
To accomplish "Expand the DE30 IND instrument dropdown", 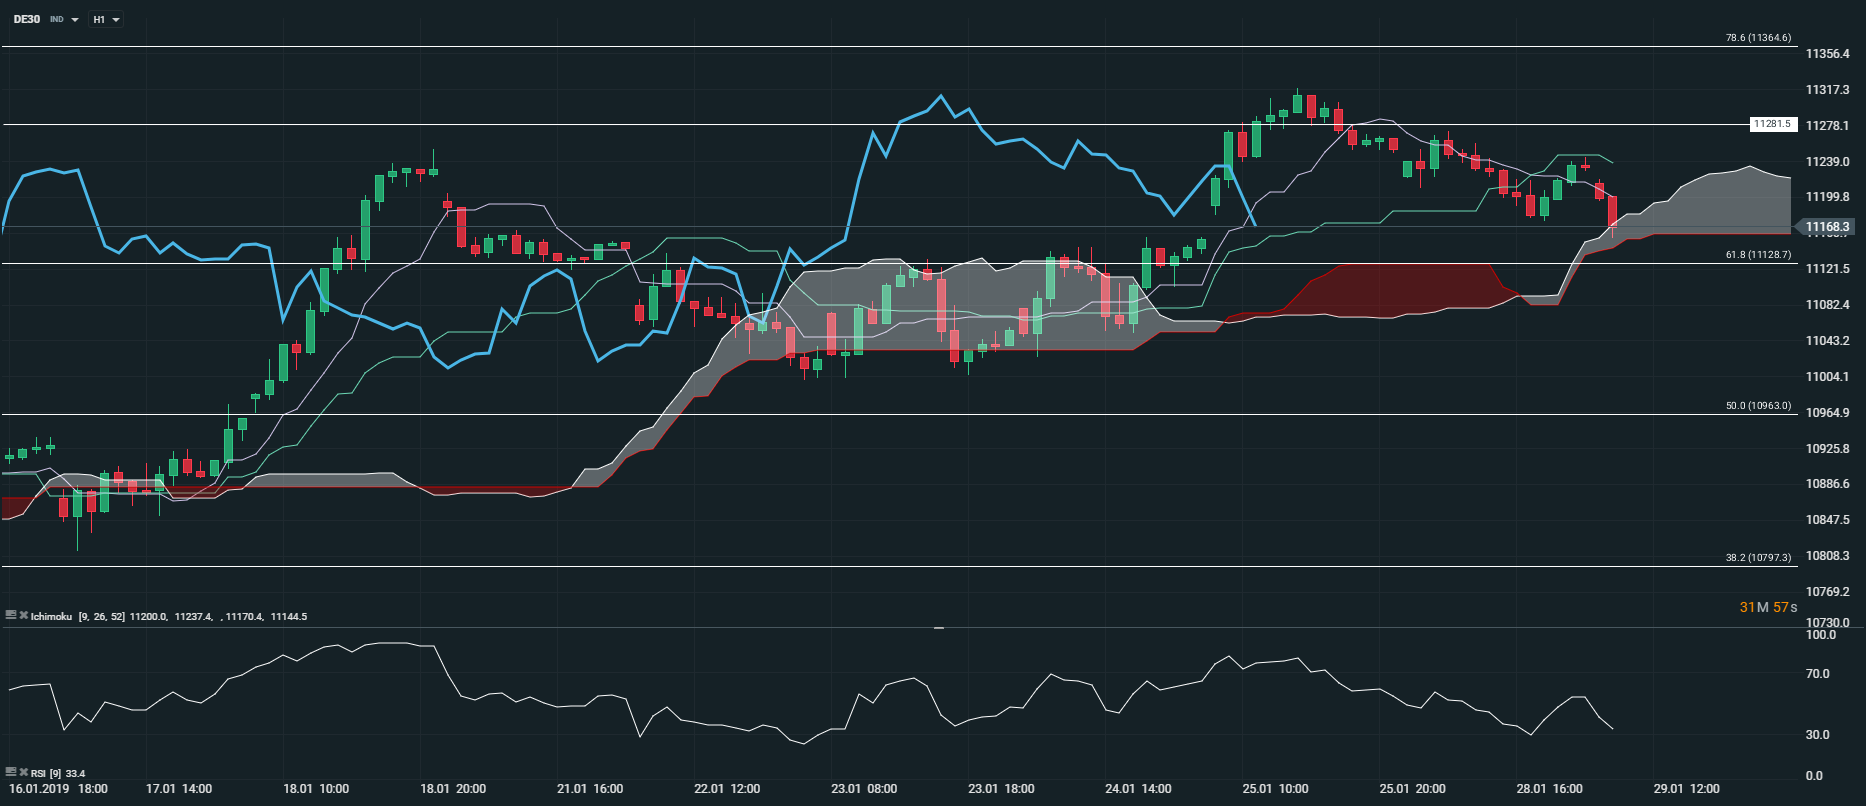I will coord(75,20).
